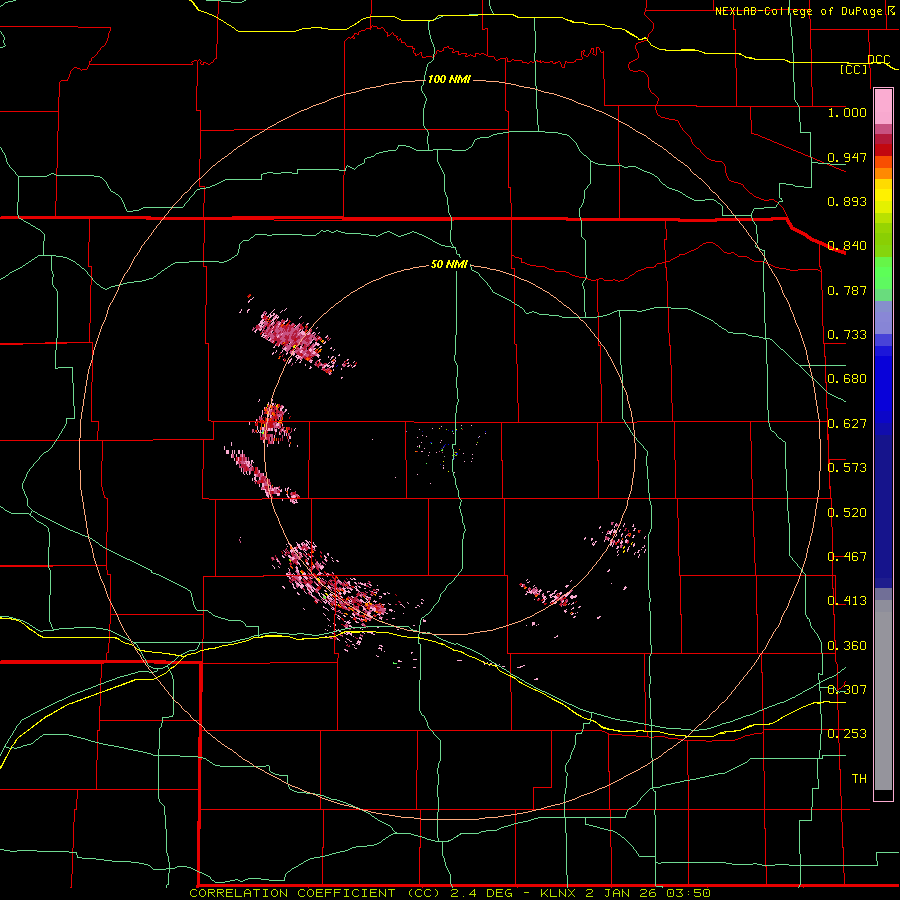Viewport: 900px width, 900px height.
Task: Pick the gray band near 0.307
Action: click(x=883, y=695)
